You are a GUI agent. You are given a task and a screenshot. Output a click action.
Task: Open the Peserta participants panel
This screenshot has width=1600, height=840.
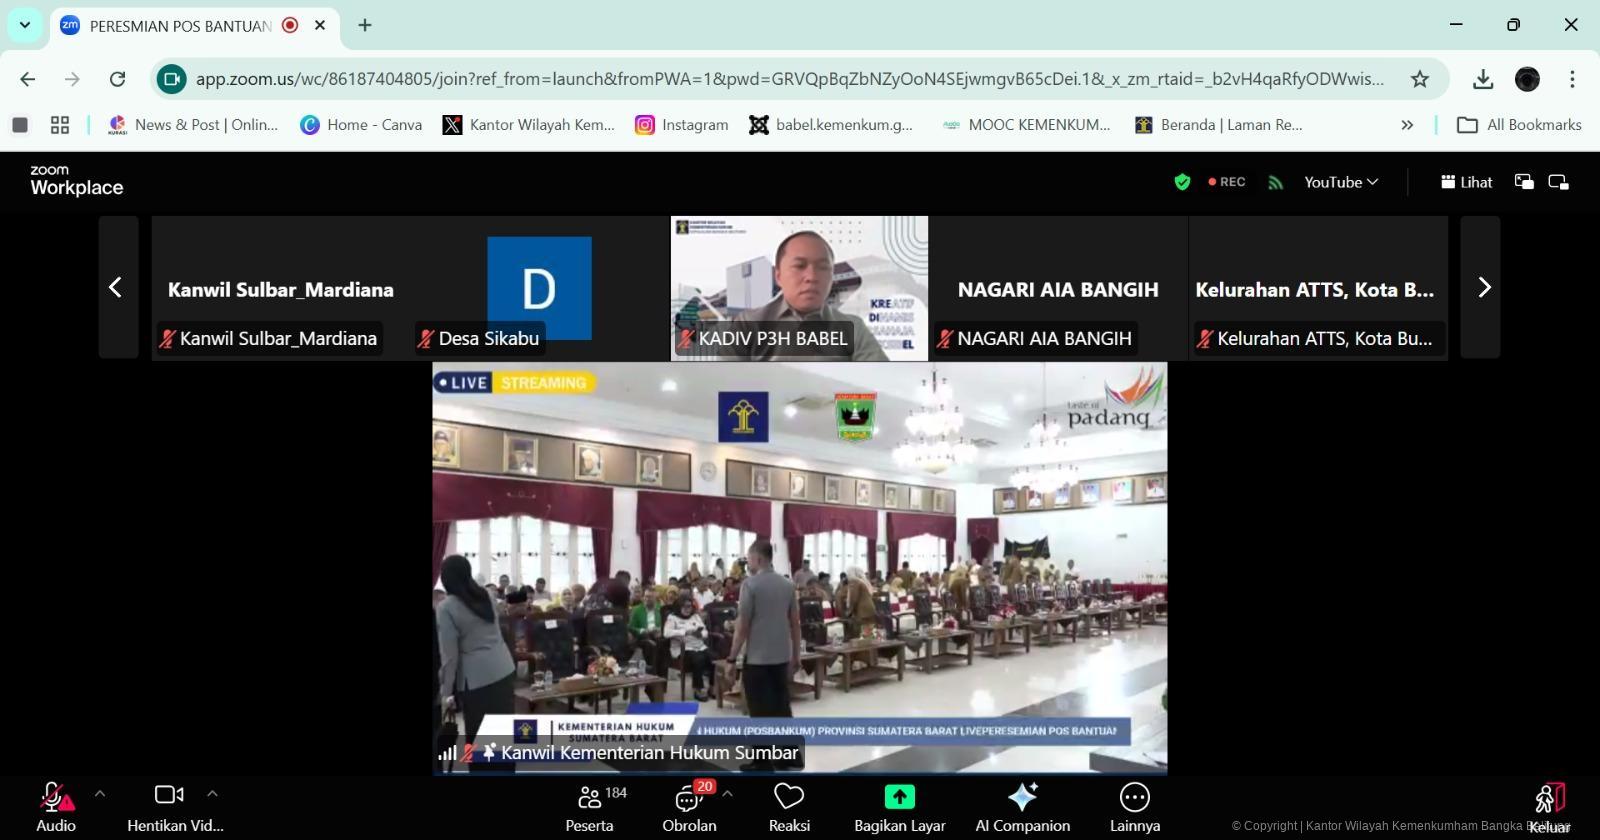589,807
